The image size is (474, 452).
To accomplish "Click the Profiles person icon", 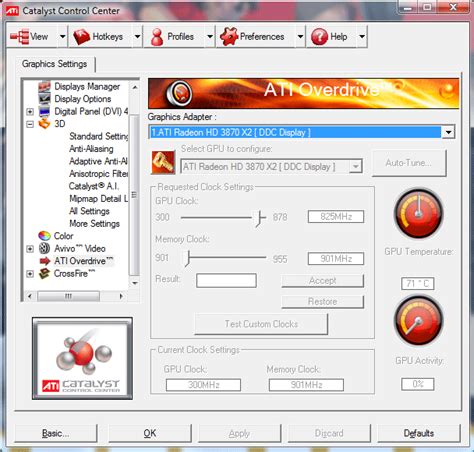I will (x=157, y=37).
